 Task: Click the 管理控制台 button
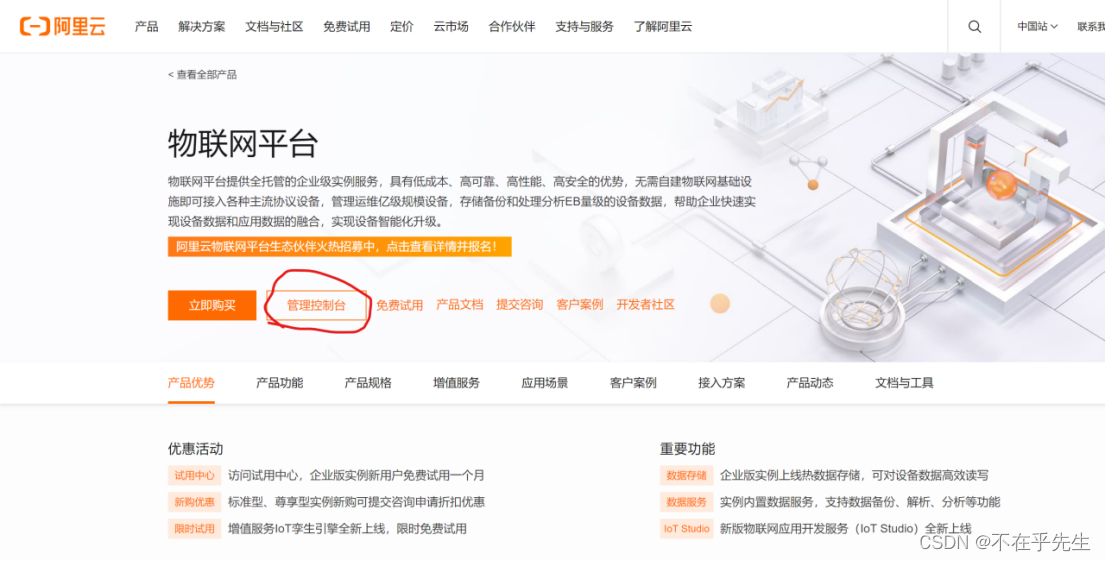(316, 306)
